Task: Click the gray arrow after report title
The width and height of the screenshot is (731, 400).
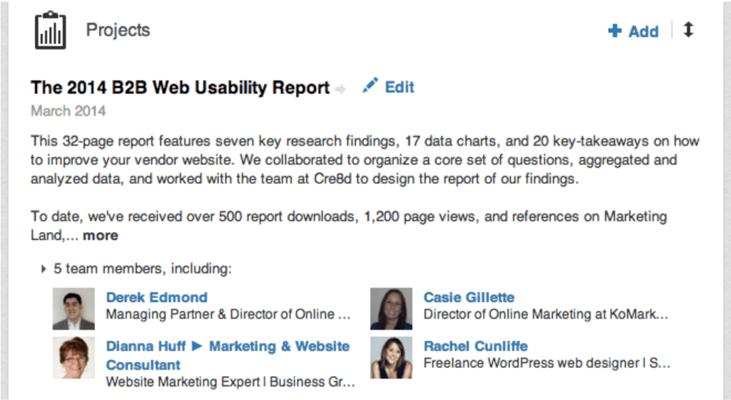Action: [340, 89]
